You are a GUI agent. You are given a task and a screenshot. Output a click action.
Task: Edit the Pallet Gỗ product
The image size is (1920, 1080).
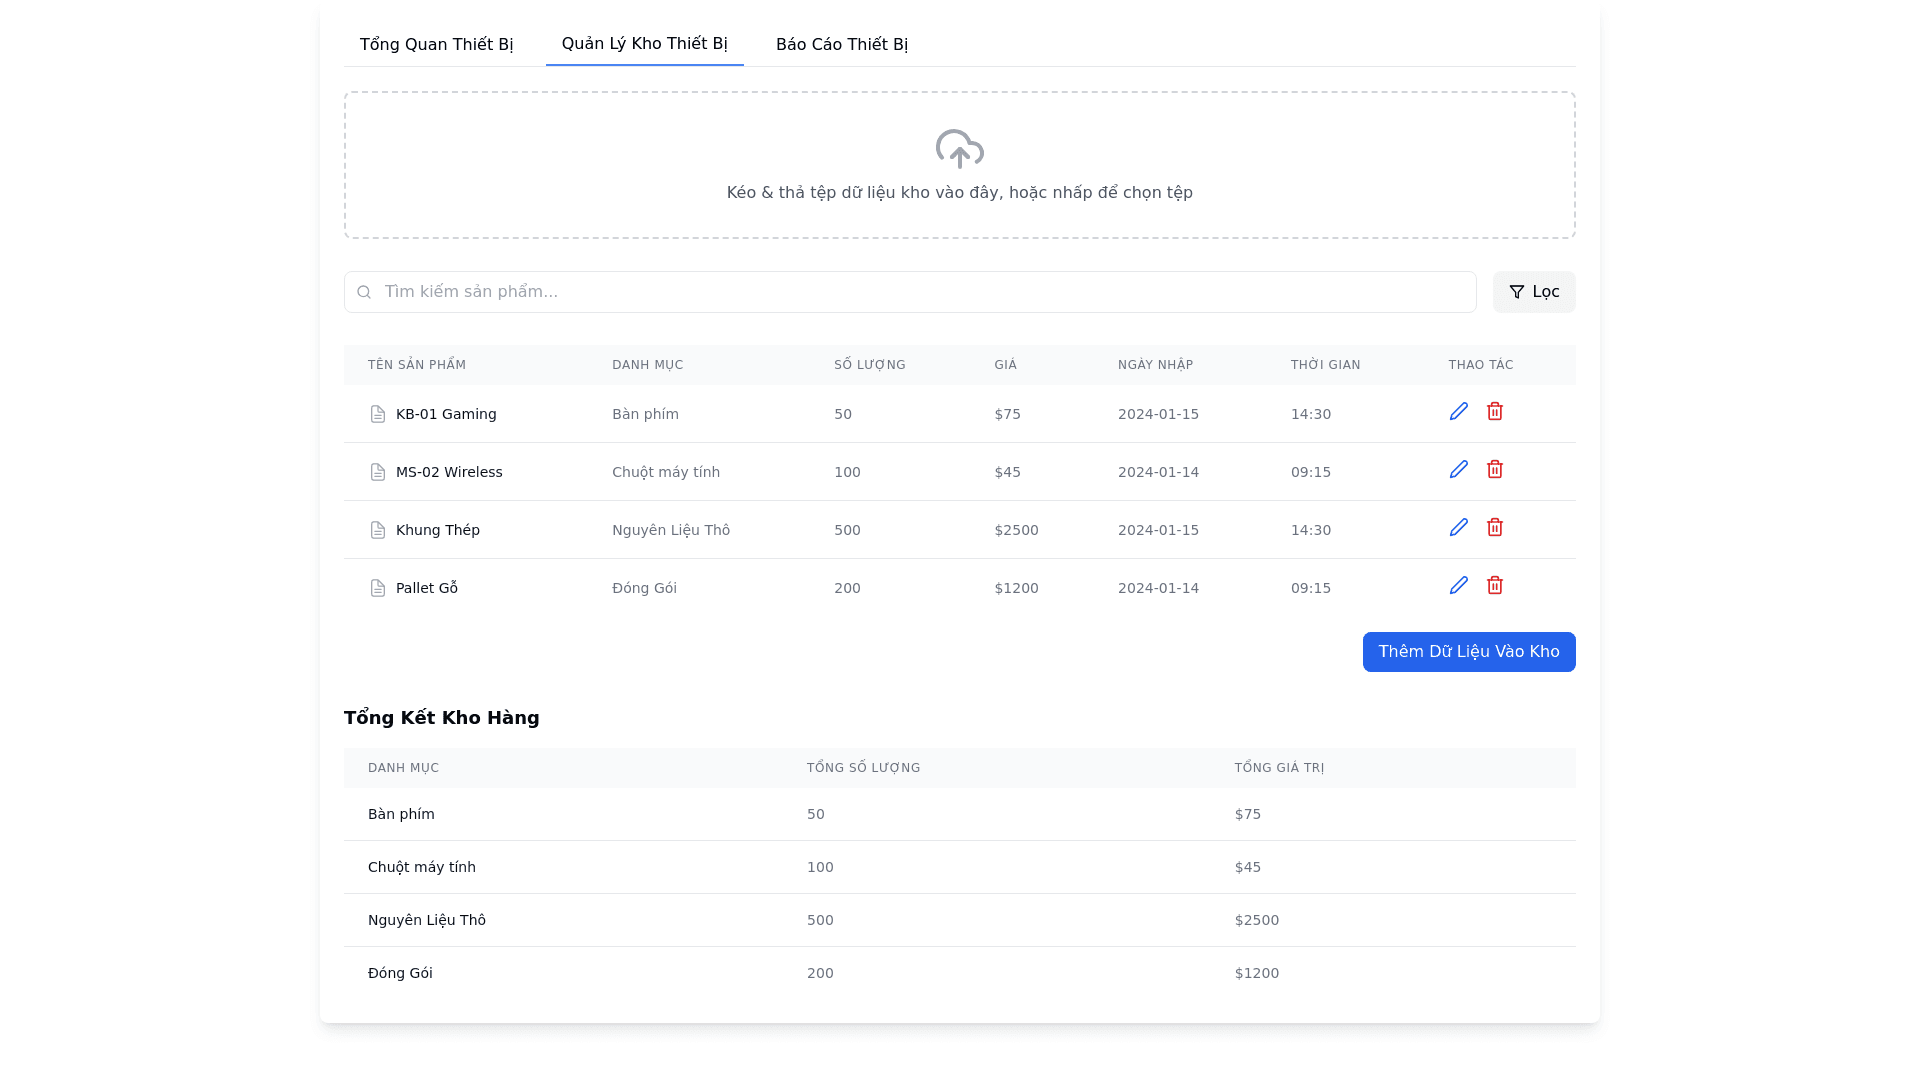(x=1458, y=586)
